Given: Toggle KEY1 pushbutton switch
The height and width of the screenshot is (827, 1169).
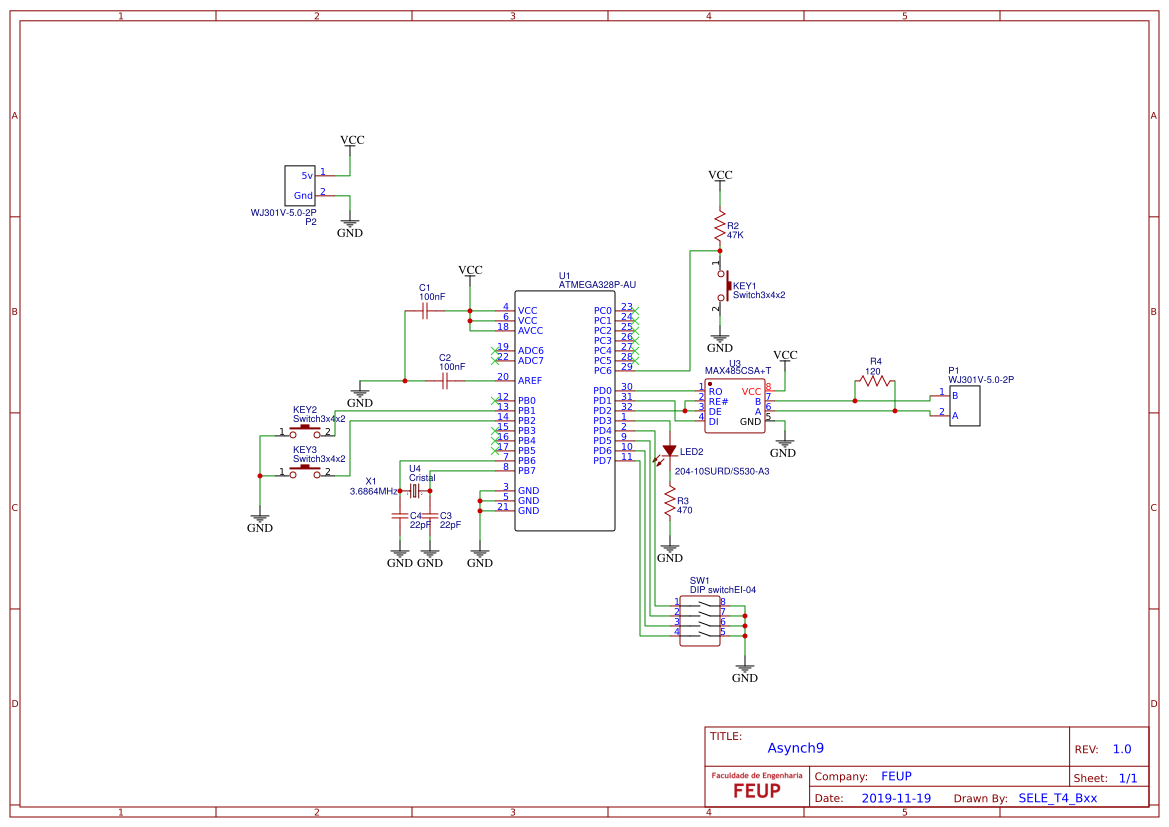Looking at the screenshot, I should pos(727,287).
